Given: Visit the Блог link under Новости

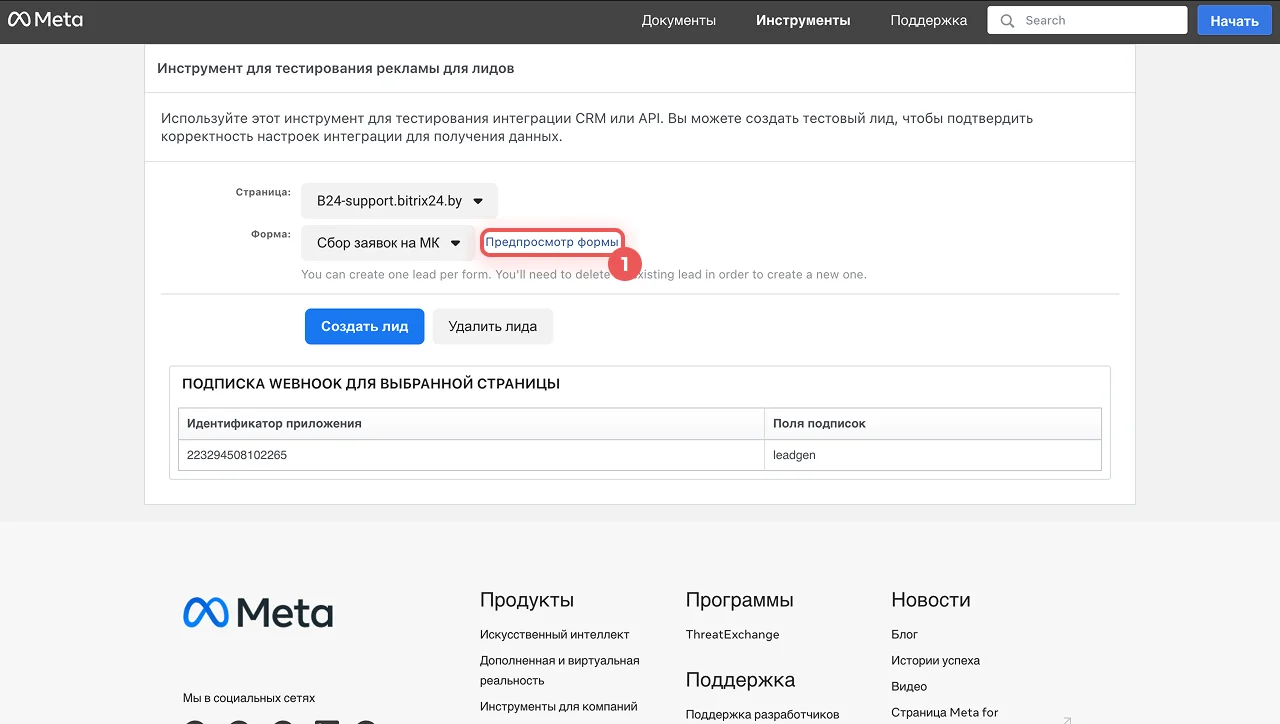Looking at the screenshot, I should [x=904, y=634].
